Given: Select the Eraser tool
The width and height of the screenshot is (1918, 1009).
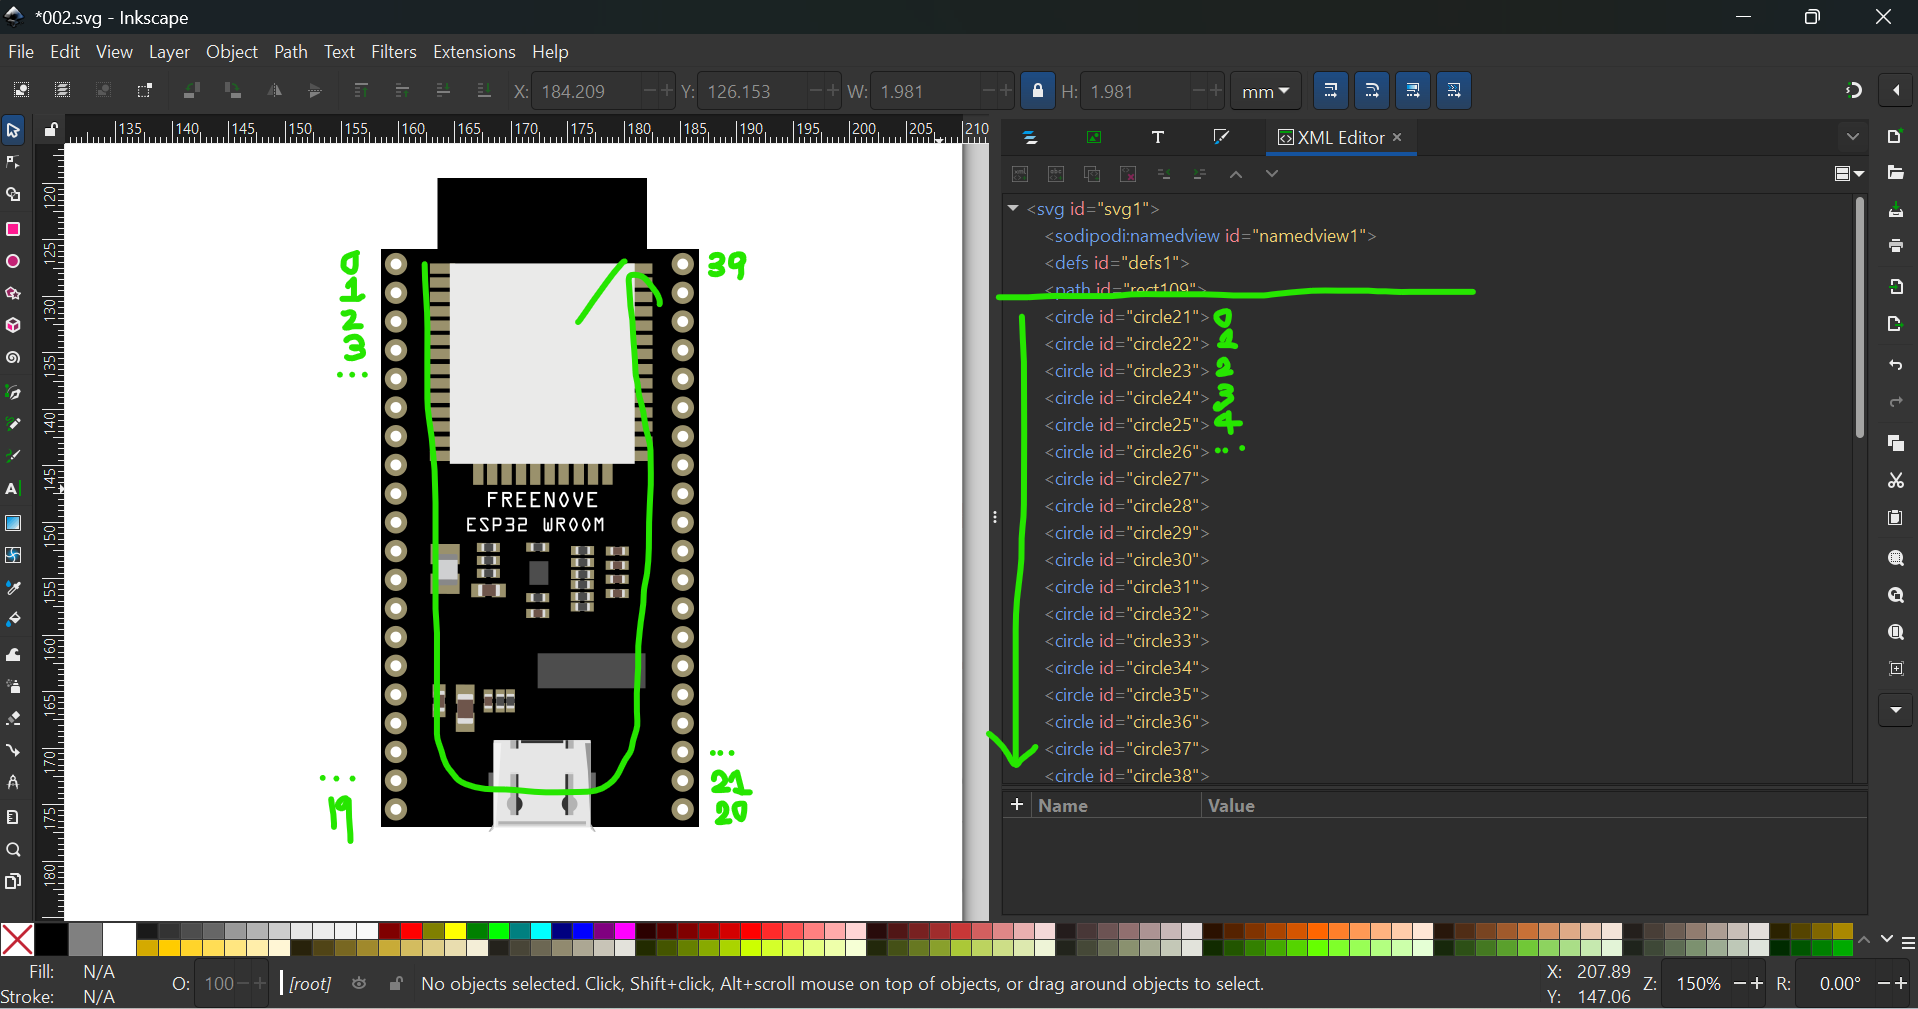Looking at the screenshot, I should pyautogui.click(x=13, y=719).
